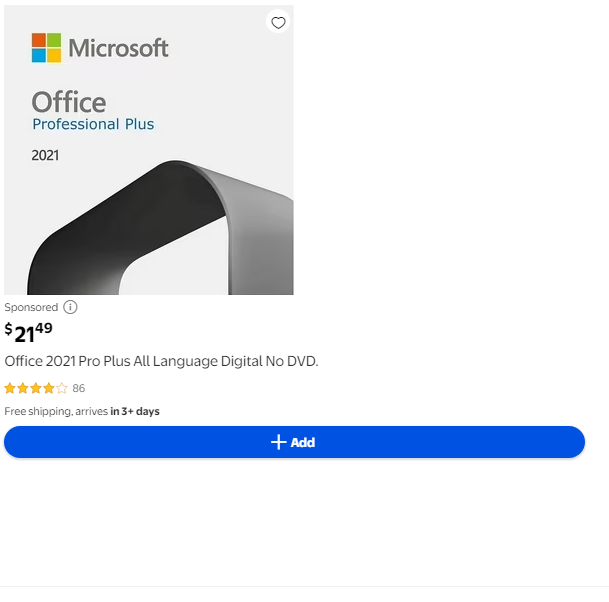Click the empty fifth rating star
This screenshot has height=602, width=609.
(x=62, y=388)
